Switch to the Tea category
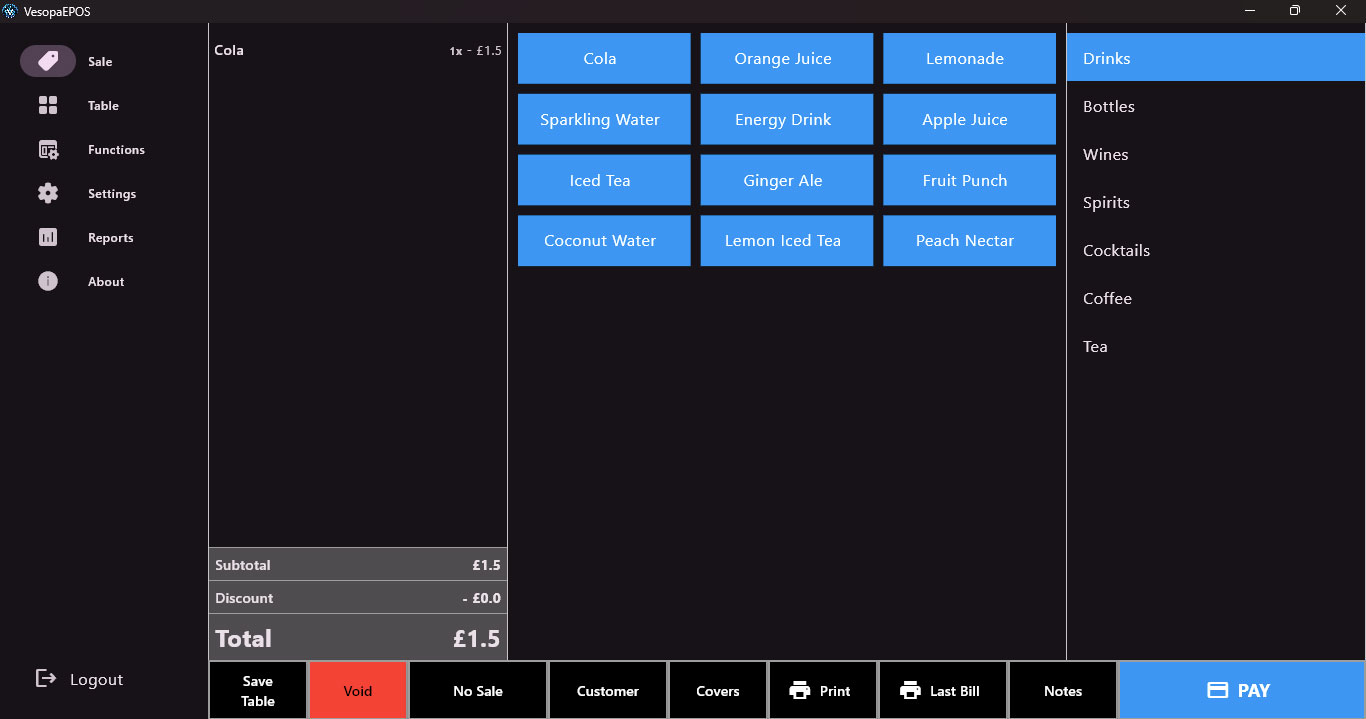The height and width of the screenshot is (719, 1366). [x=1215, y=346]
